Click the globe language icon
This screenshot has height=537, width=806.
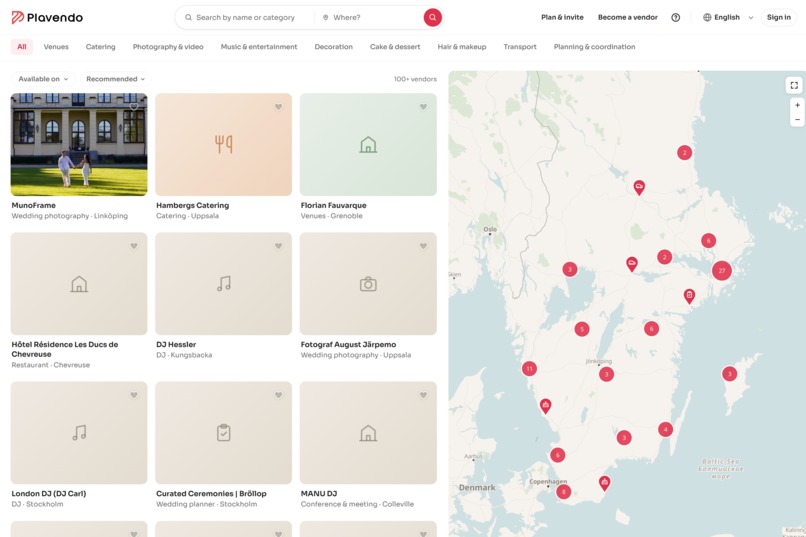tap(707, 17)
